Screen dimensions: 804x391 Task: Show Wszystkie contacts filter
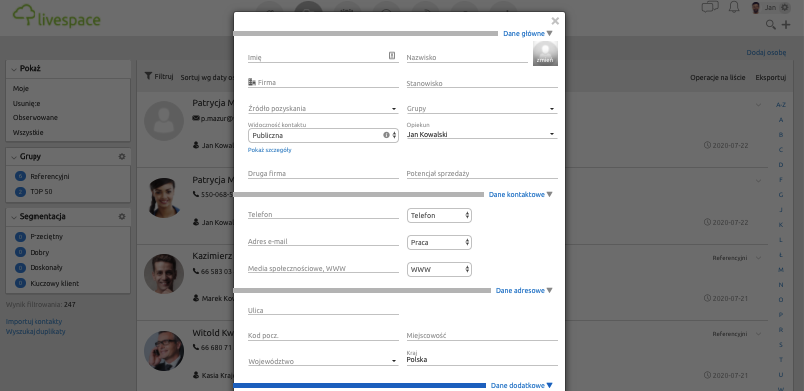28,133
